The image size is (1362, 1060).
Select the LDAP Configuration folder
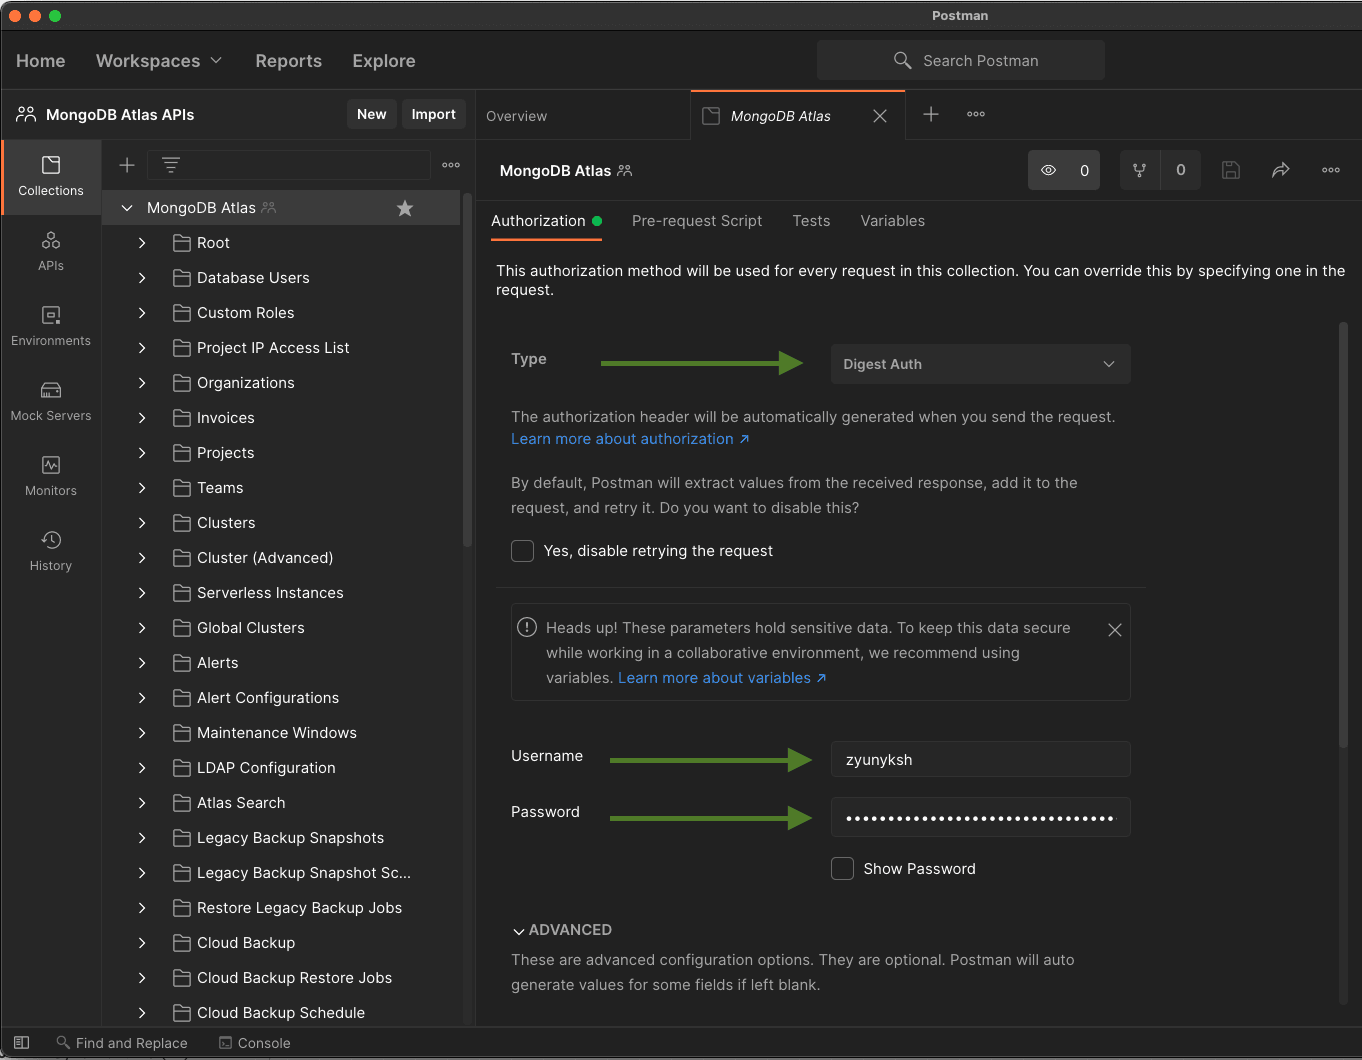pyautogui.click(x=266, y=768)
